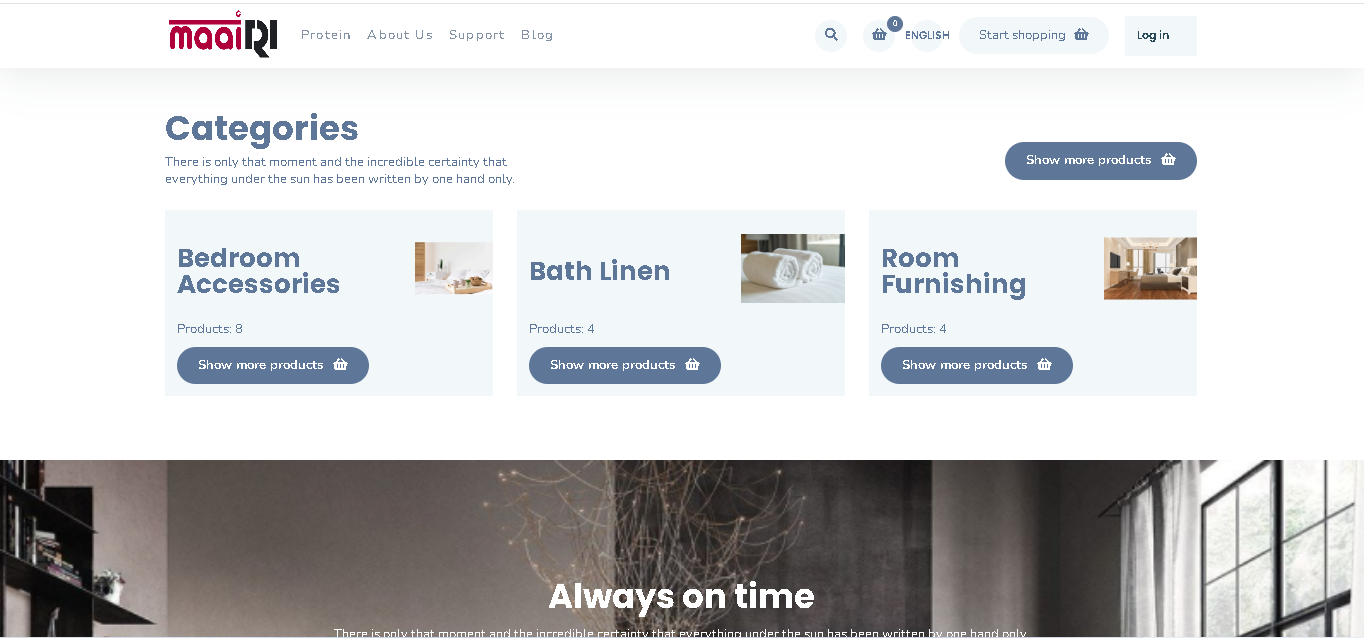This screenshot has height=638, width=1364.
Task: Click the Log in button
Action: [x=1160, y=36]
